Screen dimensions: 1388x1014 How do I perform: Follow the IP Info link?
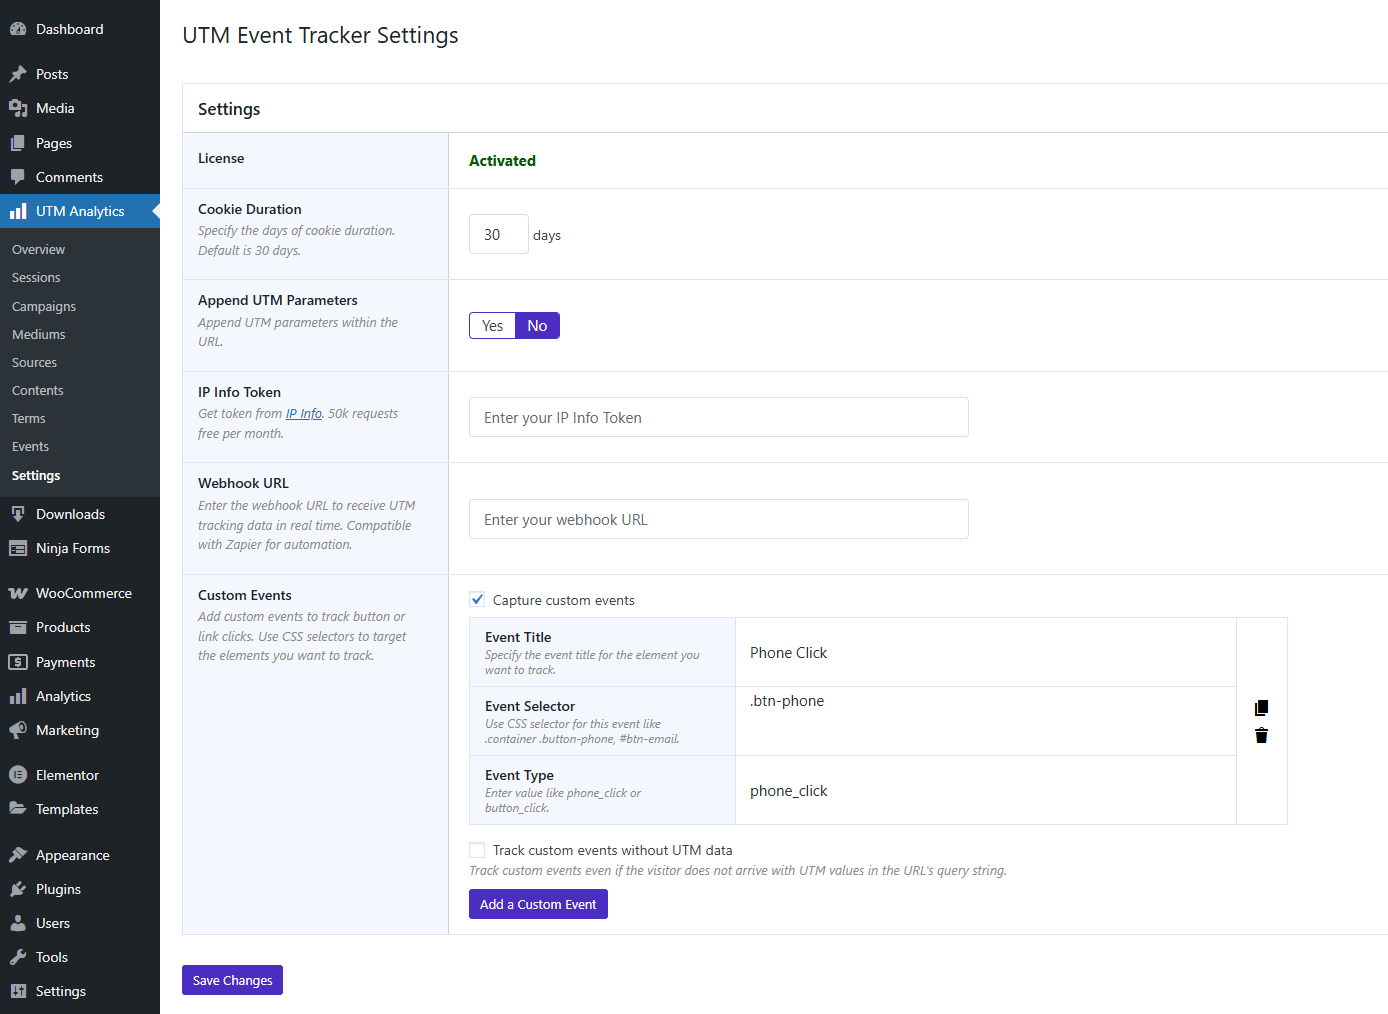pos(304,414)
